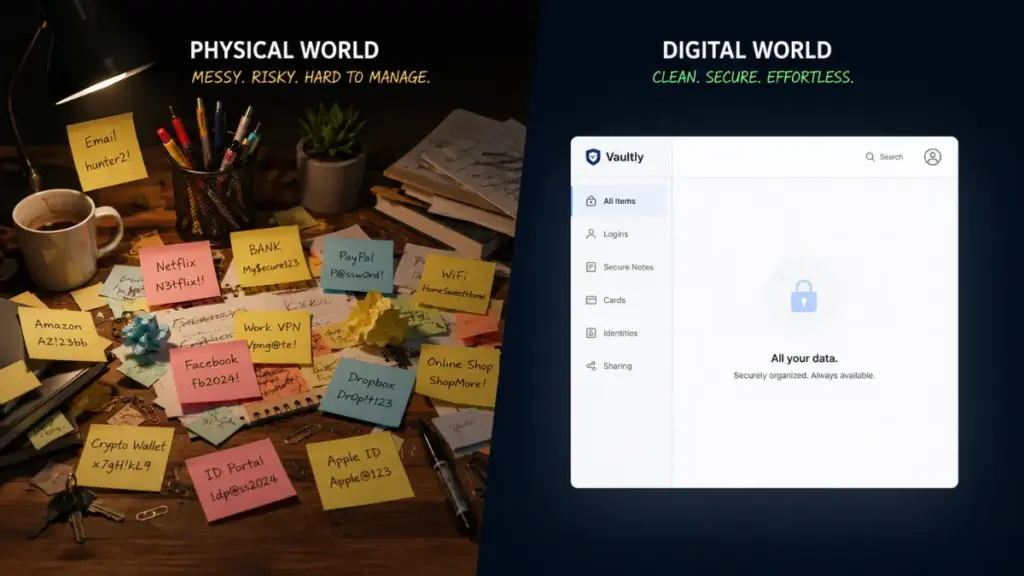Click the blue padlock illustration
This screenshot has height=576, width=1024.
click(804, 296)
